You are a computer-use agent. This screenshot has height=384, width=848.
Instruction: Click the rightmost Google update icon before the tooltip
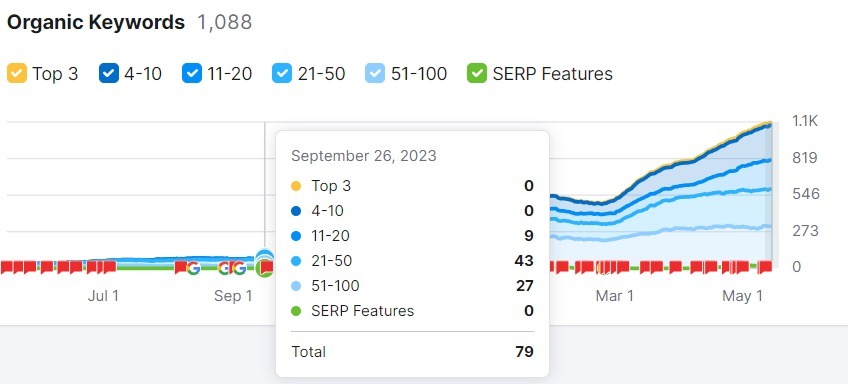pyautogui.click(x=239, y=268)
